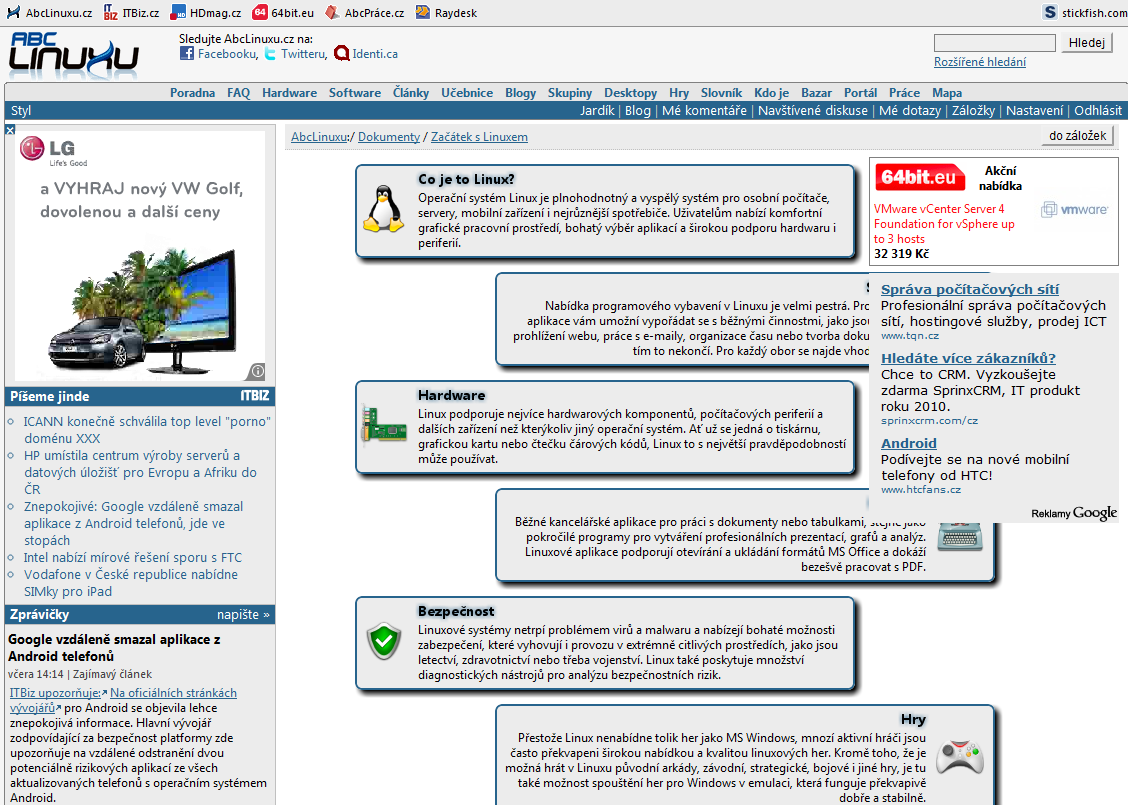Viewport: 1128px width, 805px height.
Task: Open the Nastavení link
Action: [x=1034, y=110]
